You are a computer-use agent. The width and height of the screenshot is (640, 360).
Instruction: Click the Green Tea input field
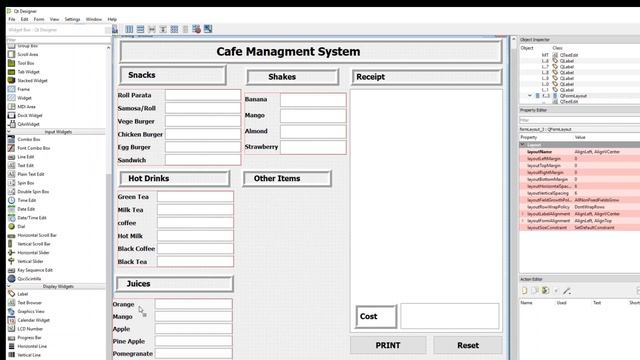point(195,197)
